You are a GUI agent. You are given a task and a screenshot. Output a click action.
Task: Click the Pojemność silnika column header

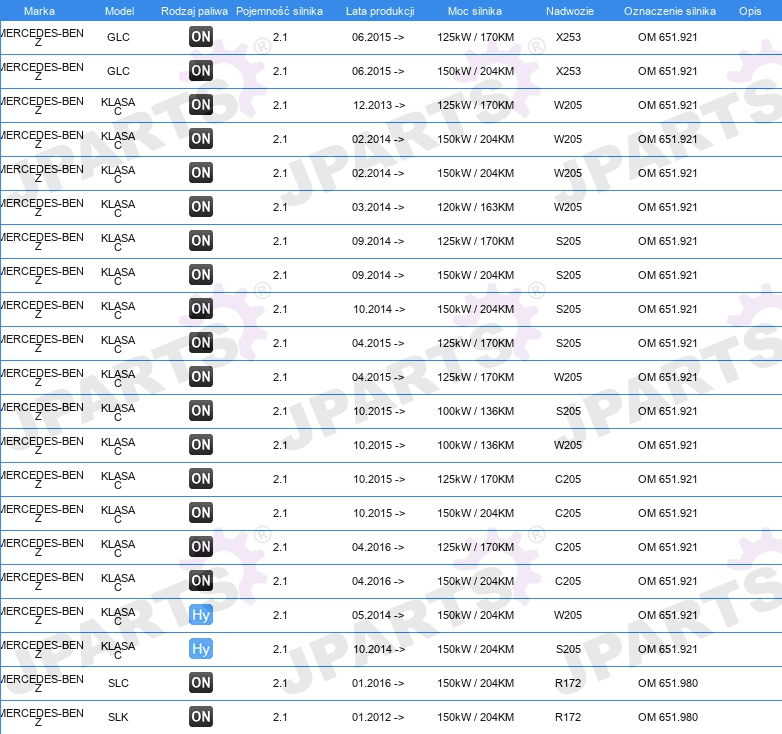click(x=279, y=11)
